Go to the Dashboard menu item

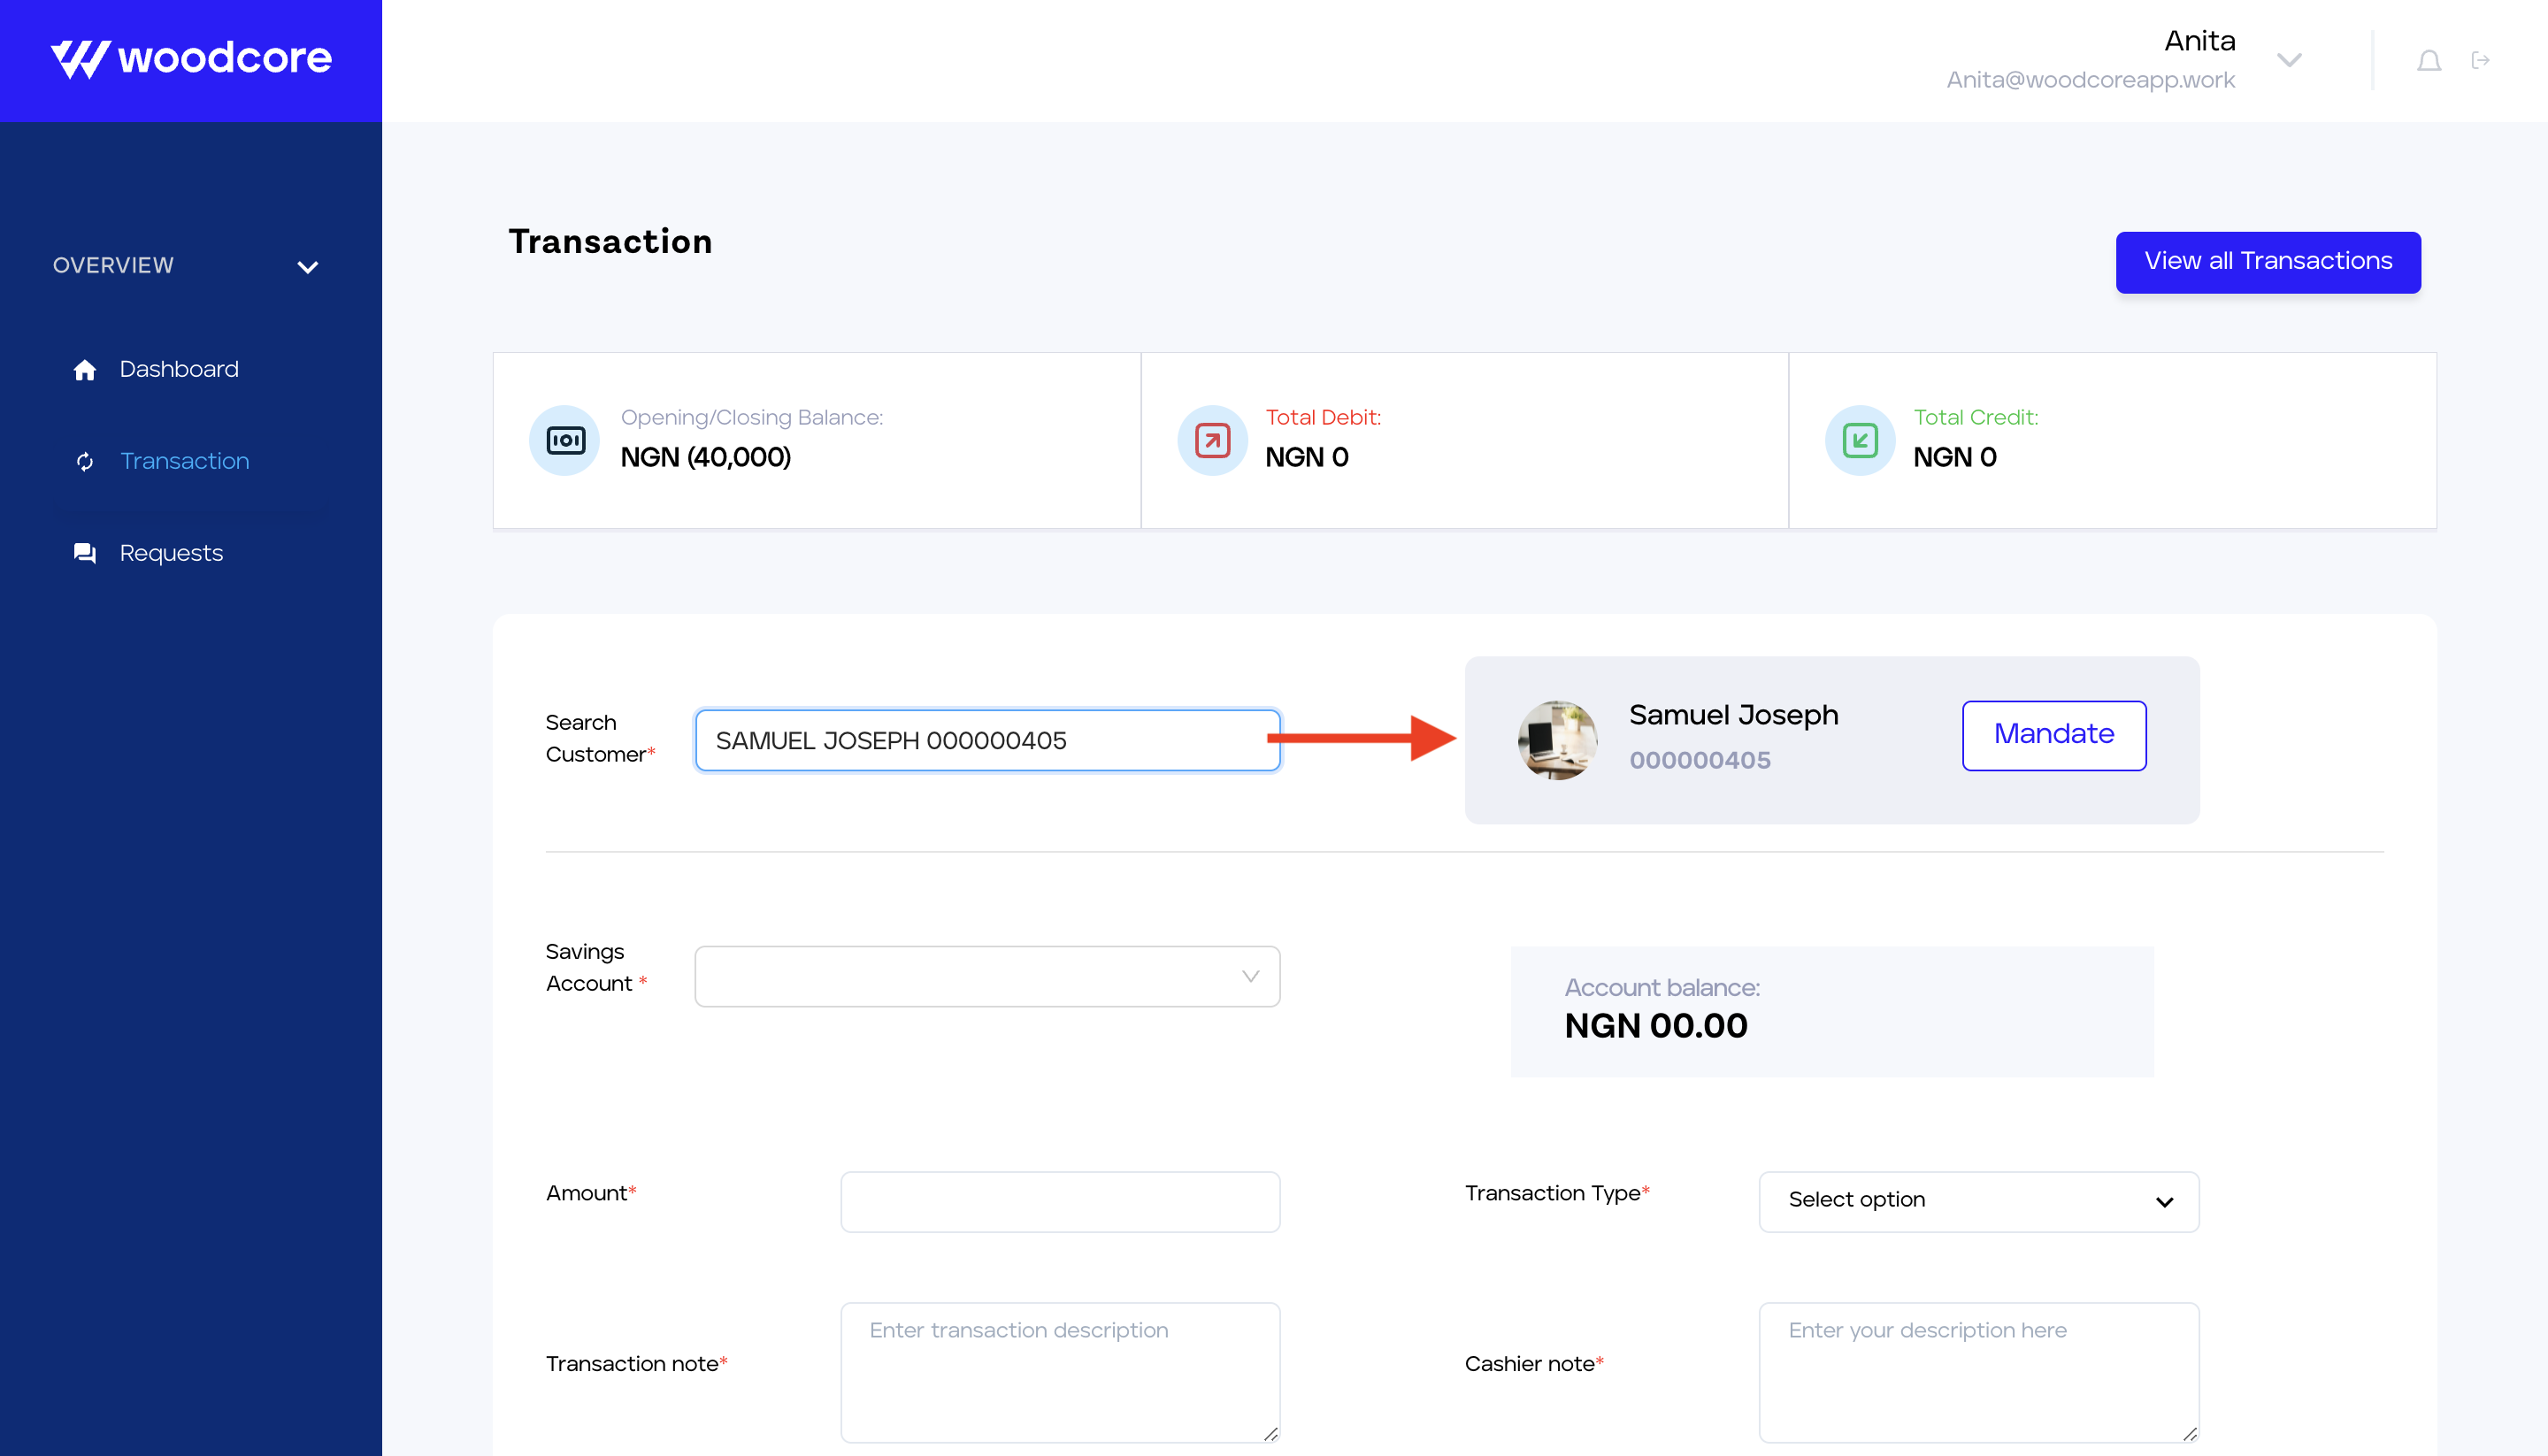pyautogui.click(x=179, y=369)
